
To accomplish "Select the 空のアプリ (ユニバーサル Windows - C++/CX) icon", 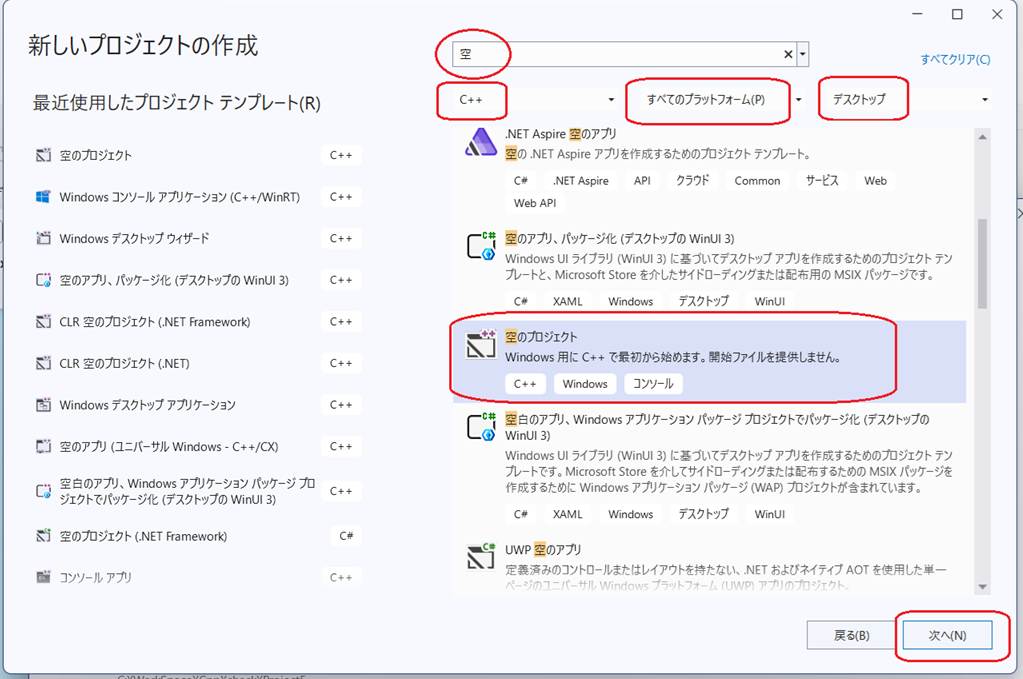I will point(43,447).
